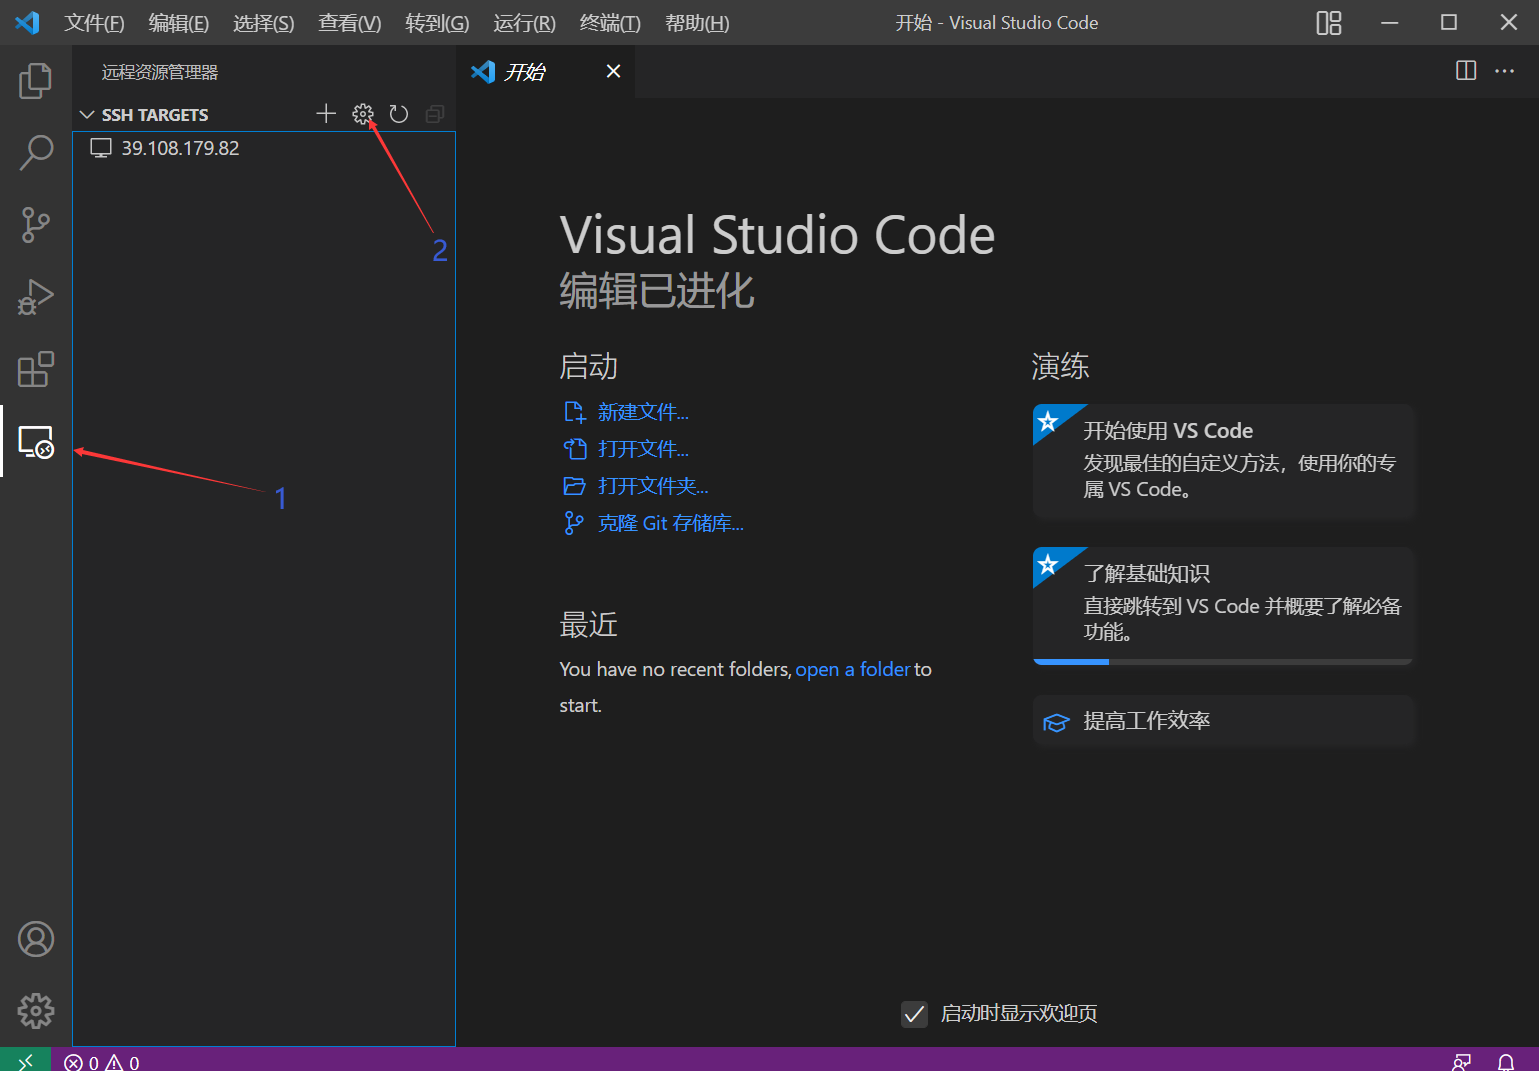Viewport: 1539px width, 1071px height.
Task: Open the 了解基础知识 walkthrough card
Action: point(1224,605)
